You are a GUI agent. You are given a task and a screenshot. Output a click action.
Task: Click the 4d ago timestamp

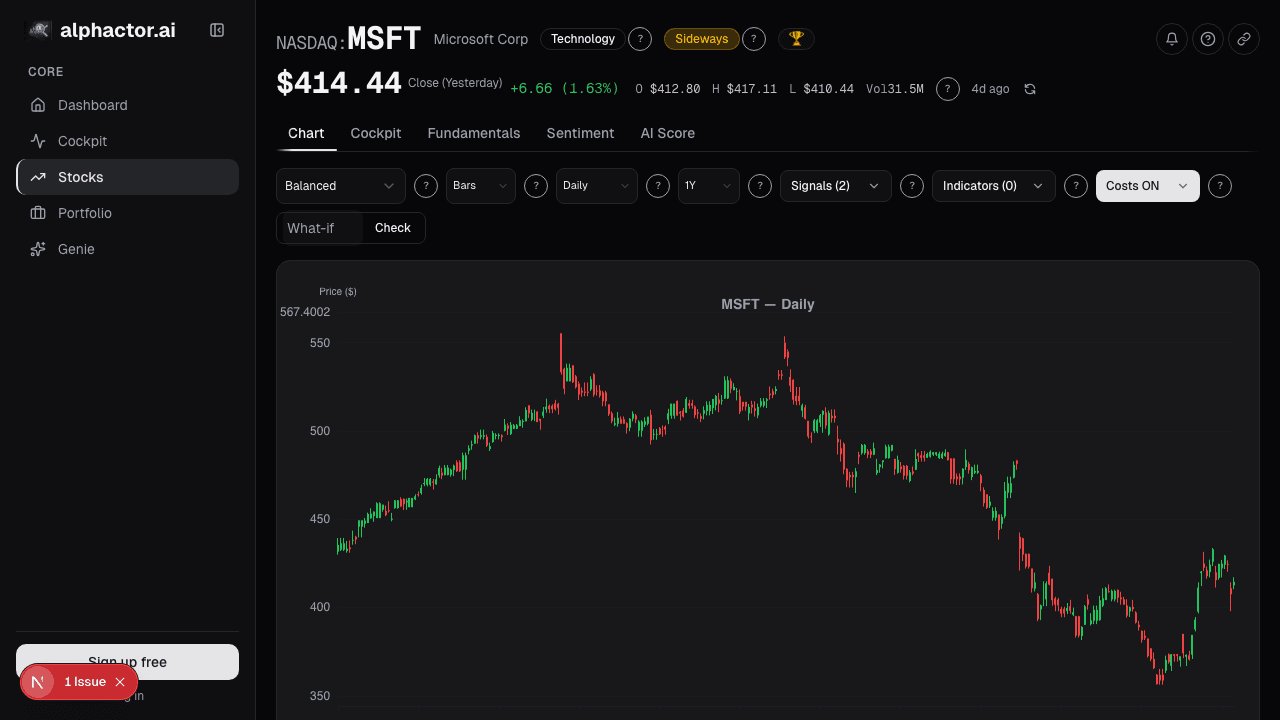pos(990,89)
